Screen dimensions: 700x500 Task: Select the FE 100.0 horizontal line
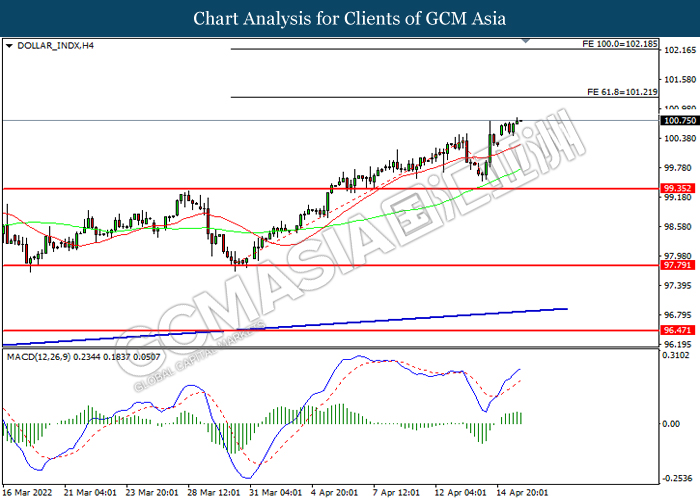(x=445, y=49)
